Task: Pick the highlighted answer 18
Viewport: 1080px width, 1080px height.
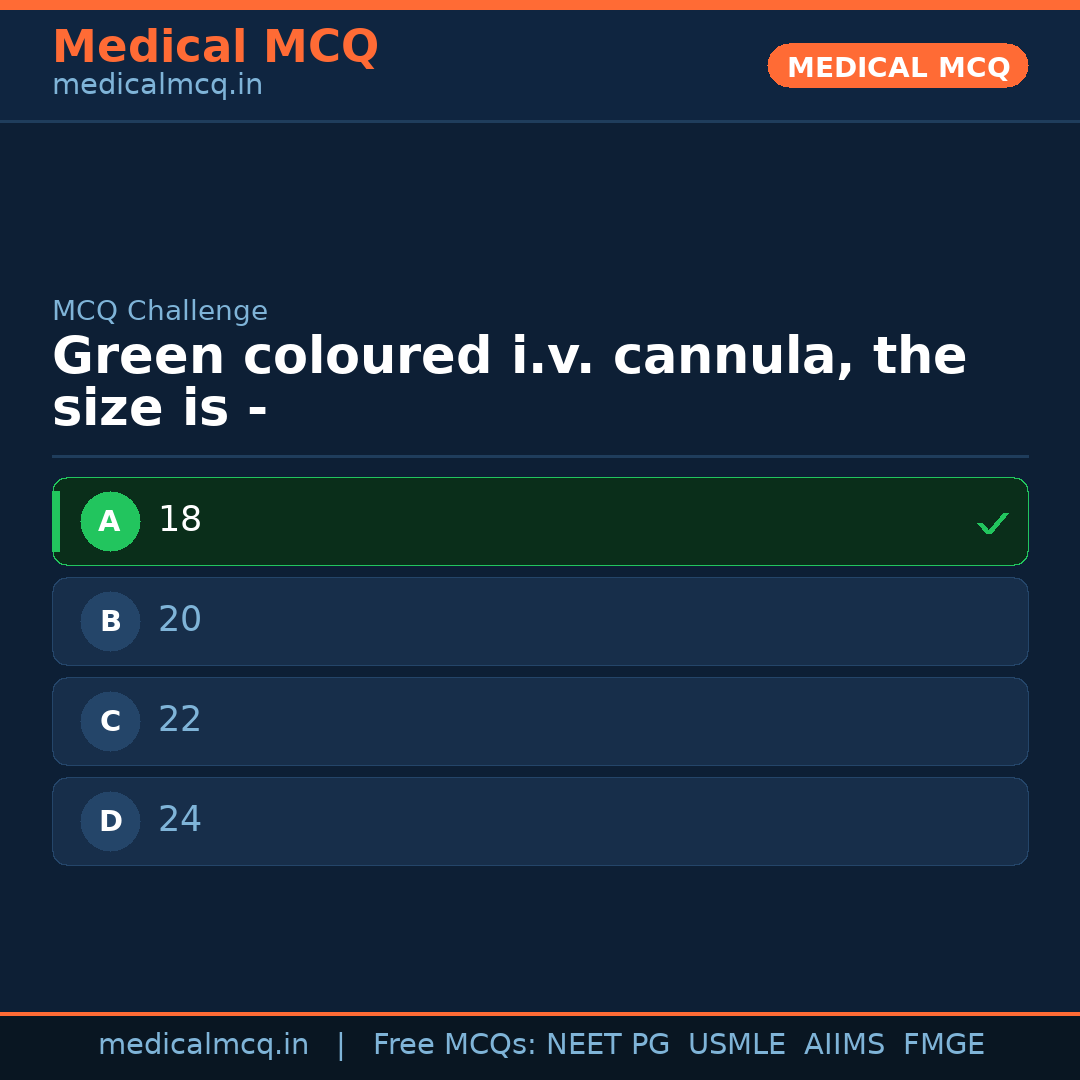Action: click(540, 521)
